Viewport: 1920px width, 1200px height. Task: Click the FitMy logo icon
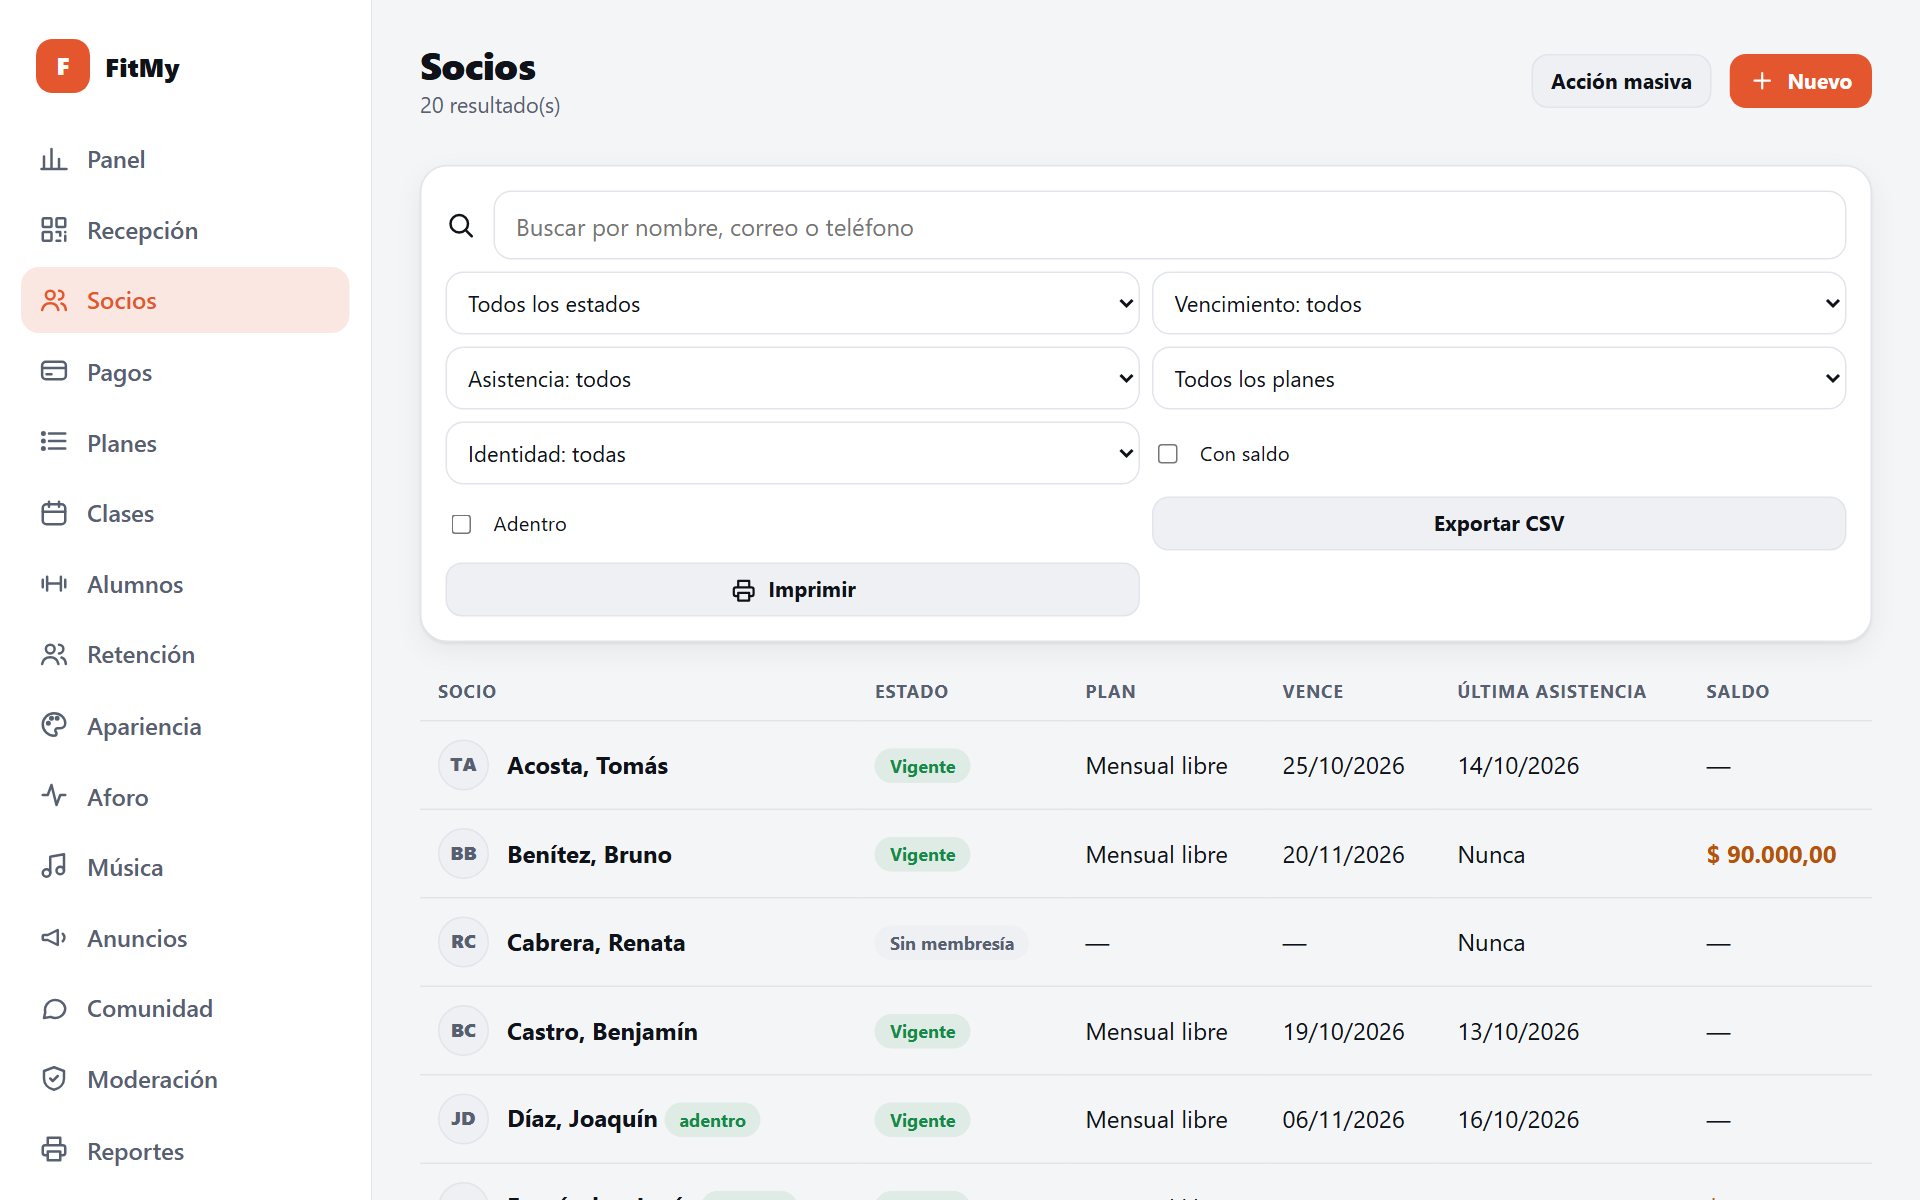(x=63, y=67)
